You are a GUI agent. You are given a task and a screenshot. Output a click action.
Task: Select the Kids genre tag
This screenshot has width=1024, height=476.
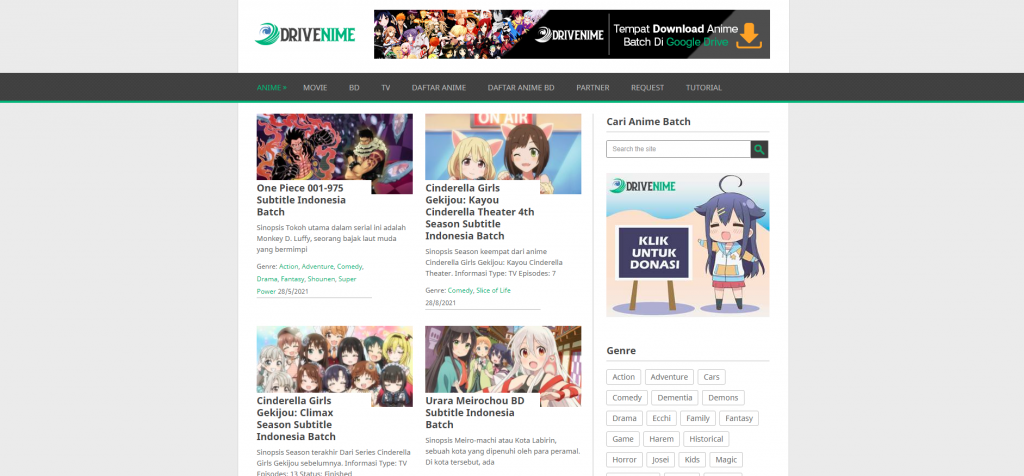point(692,460)
